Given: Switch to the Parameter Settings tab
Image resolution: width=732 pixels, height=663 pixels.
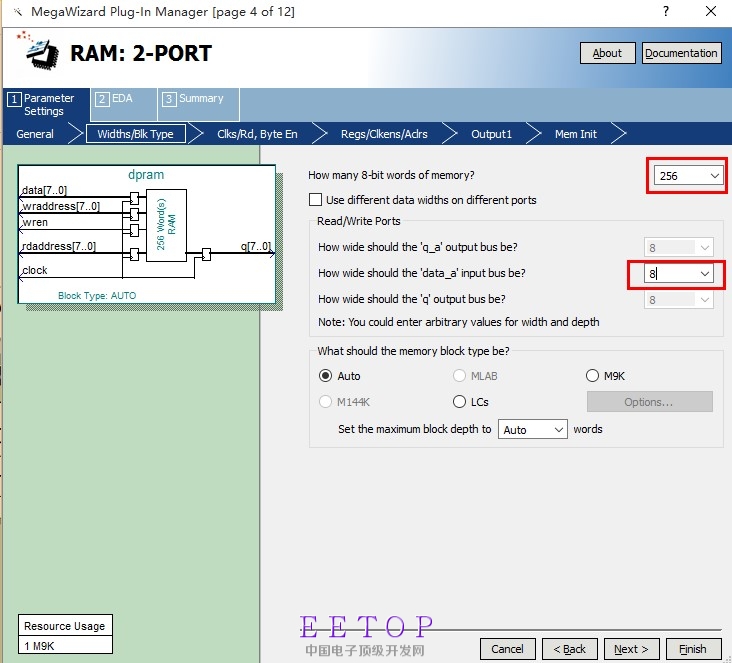Looking at the screenshot, I should coord(47,105).
